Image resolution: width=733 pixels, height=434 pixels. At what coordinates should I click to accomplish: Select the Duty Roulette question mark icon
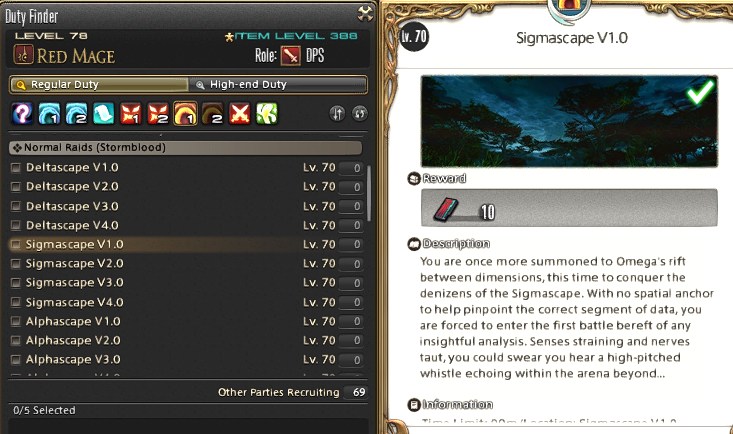[x=22, y=114]
